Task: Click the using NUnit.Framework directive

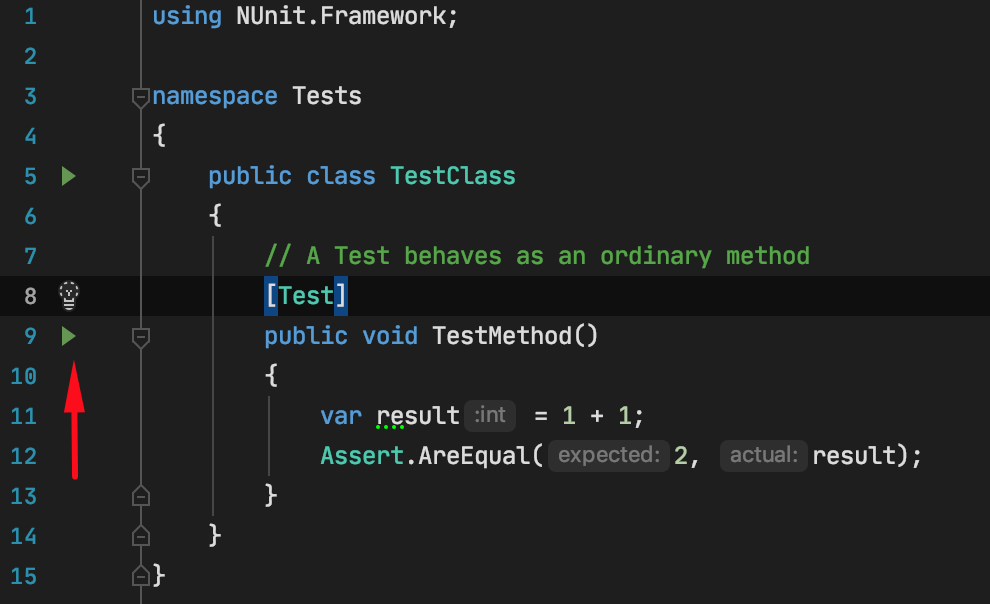Action: (300, 16)
